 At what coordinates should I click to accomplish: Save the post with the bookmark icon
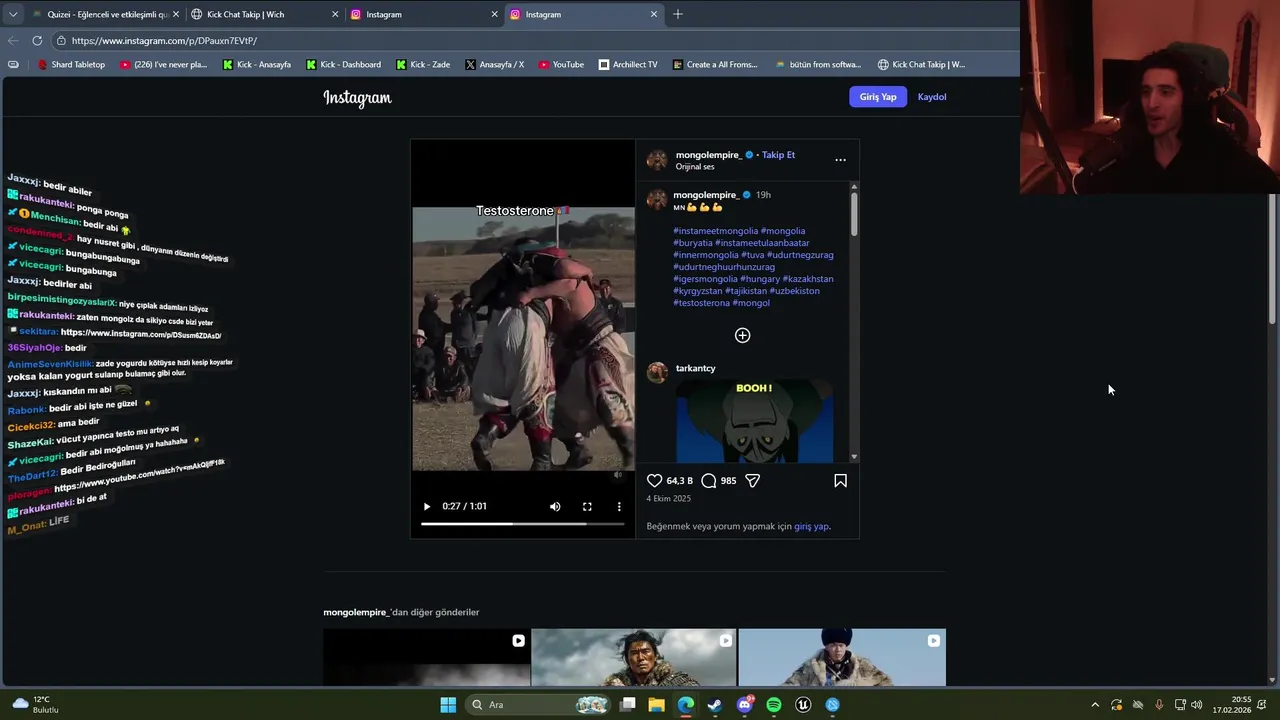pos(840,481)
